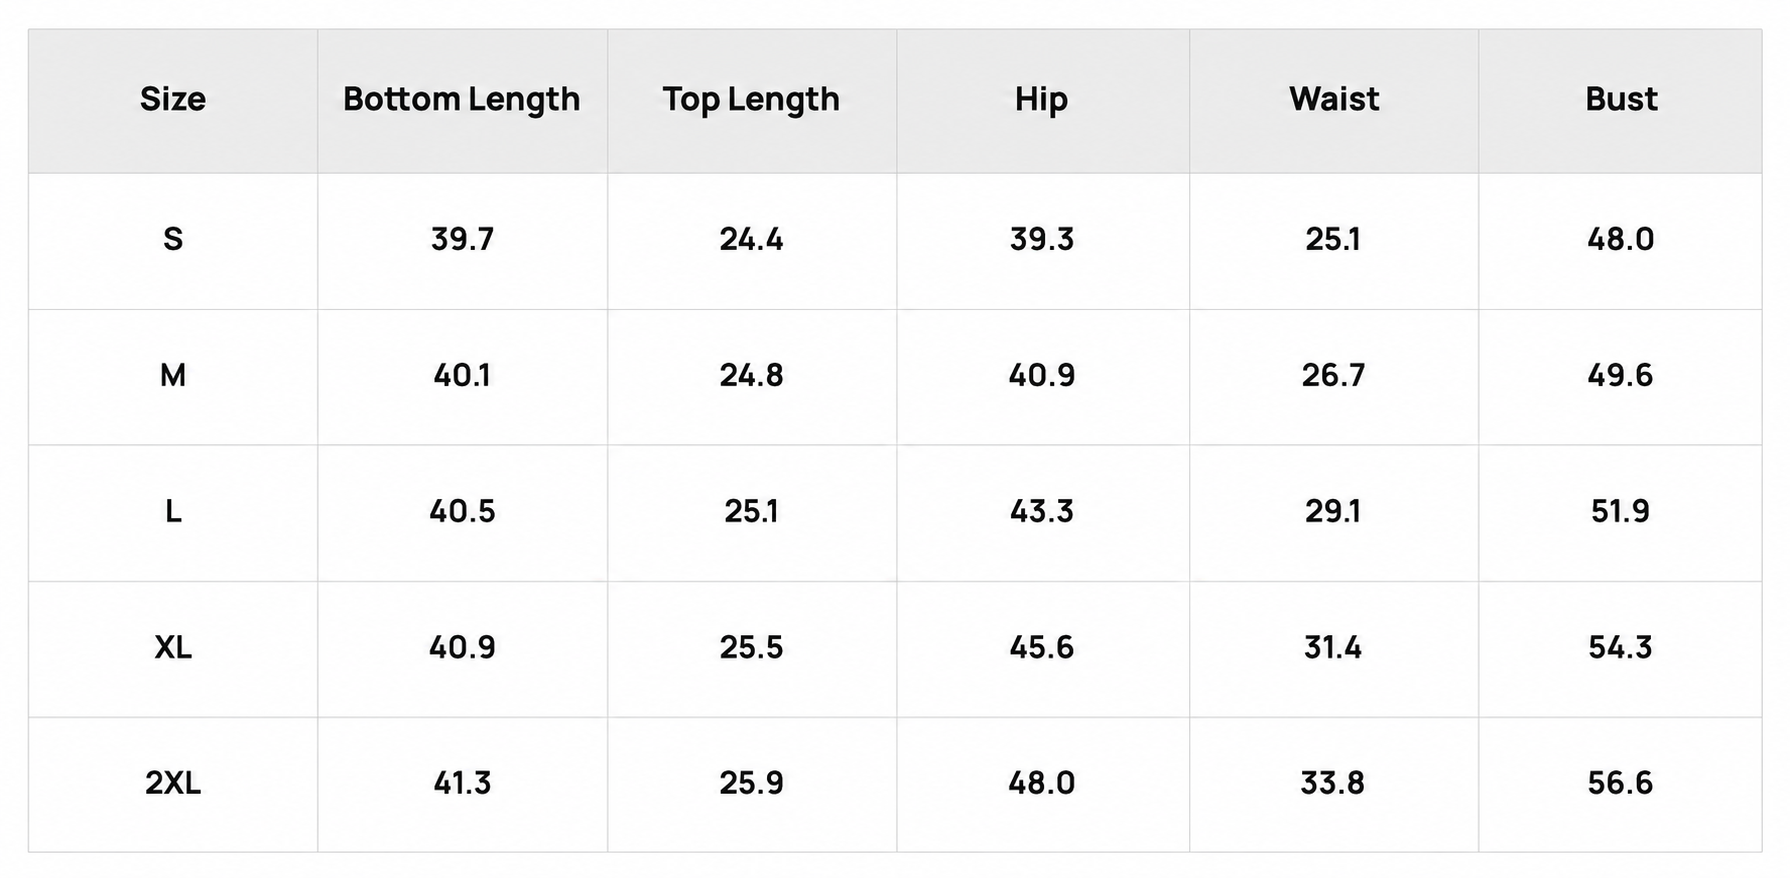Viewport: 1790px width, 878px height.
Task: Select the Bottom Length column header
Action: (461, 99)
